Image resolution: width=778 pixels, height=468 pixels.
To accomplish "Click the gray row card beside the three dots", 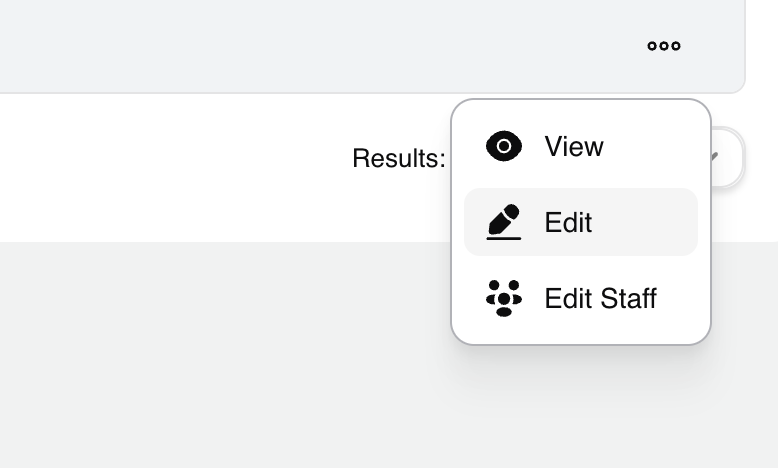I will [300, 46].
